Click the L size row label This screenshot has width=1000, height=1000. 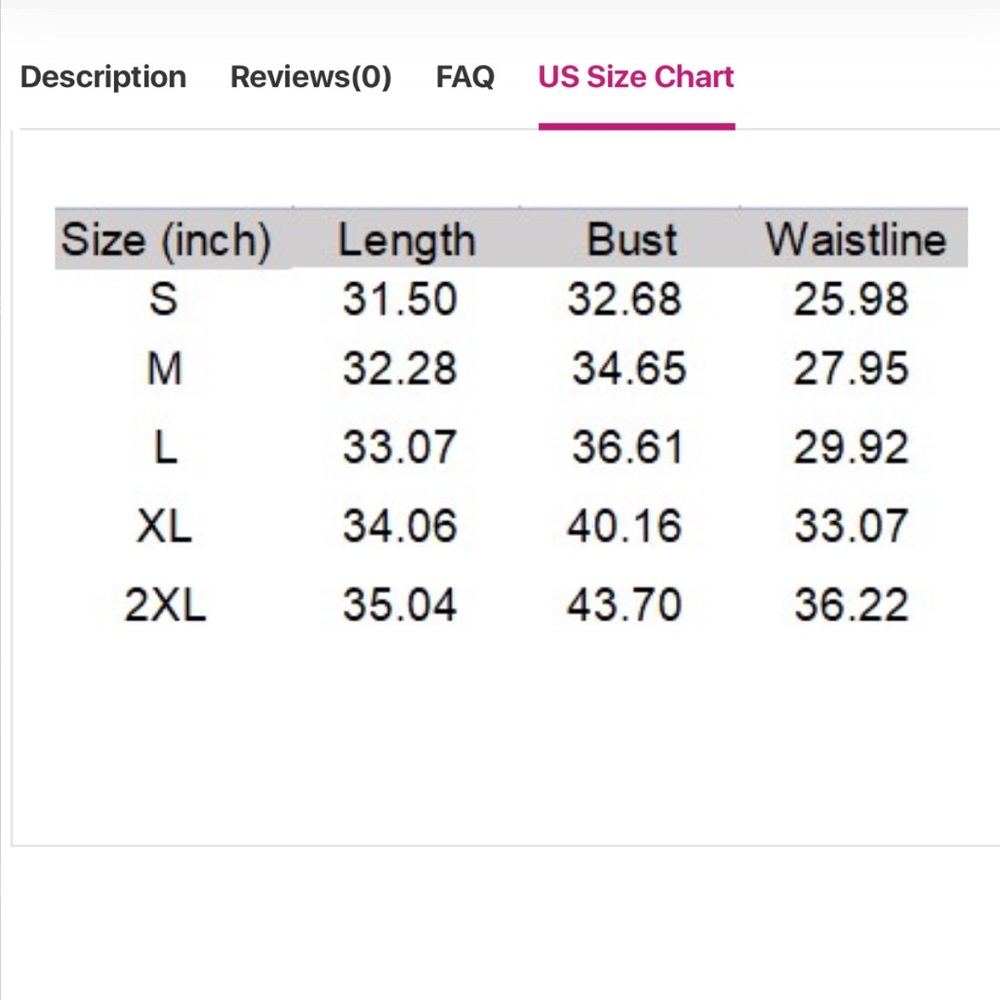tap(166, 447)
